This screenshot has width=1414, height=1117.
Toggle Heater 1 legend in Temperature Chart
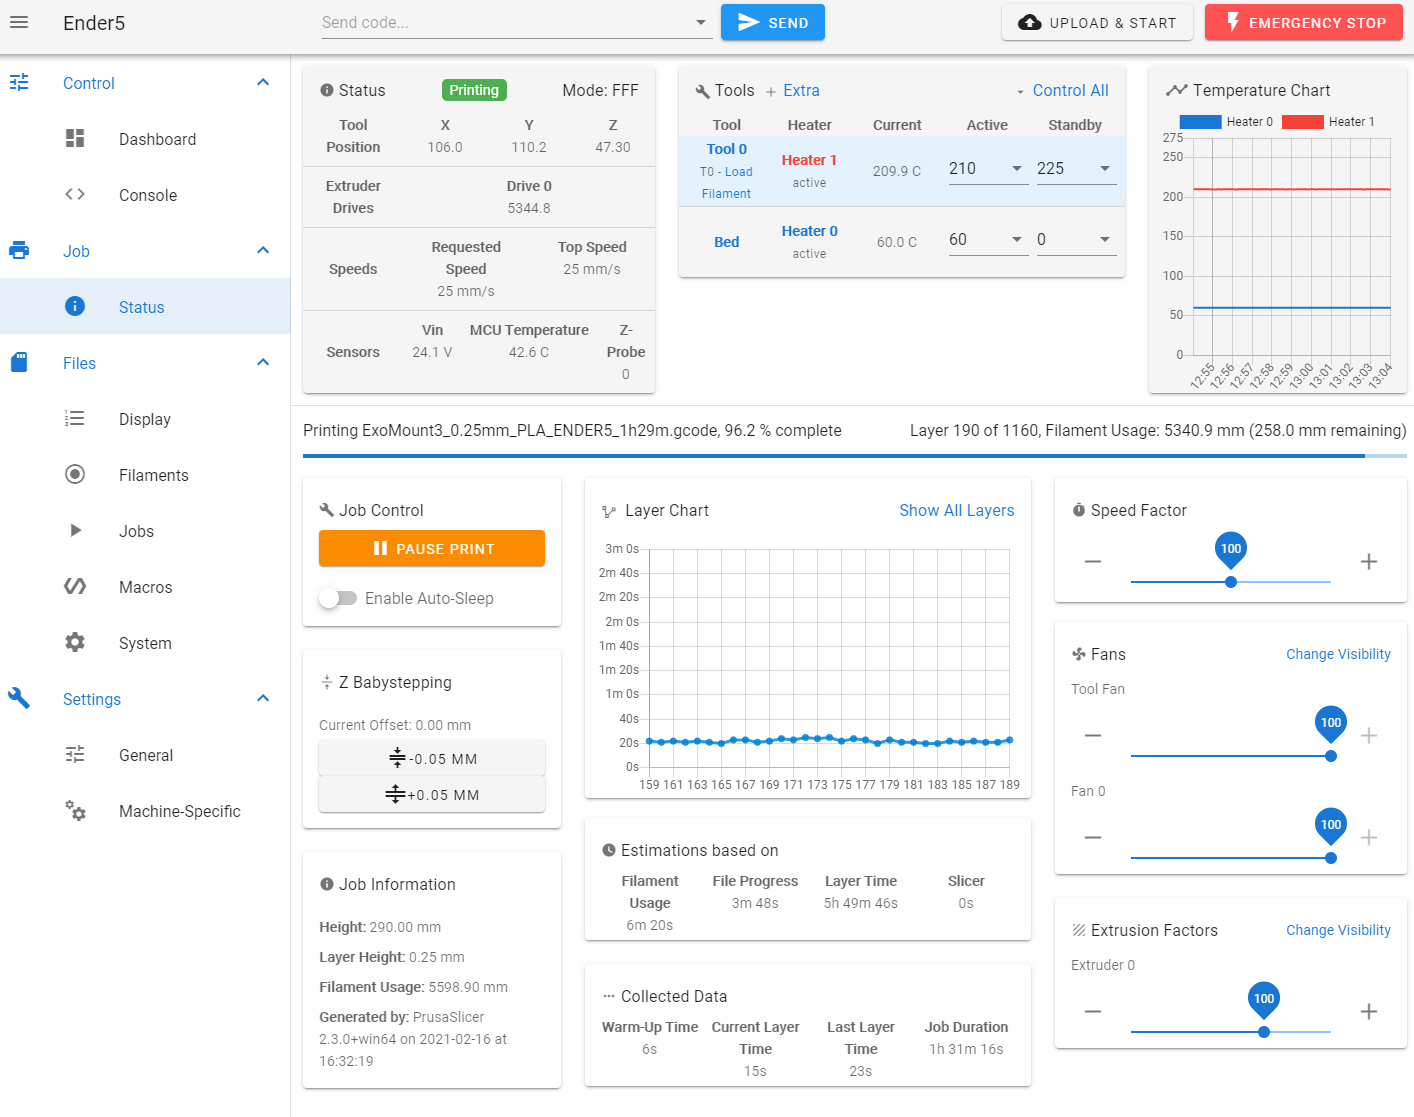(1328, 122)
